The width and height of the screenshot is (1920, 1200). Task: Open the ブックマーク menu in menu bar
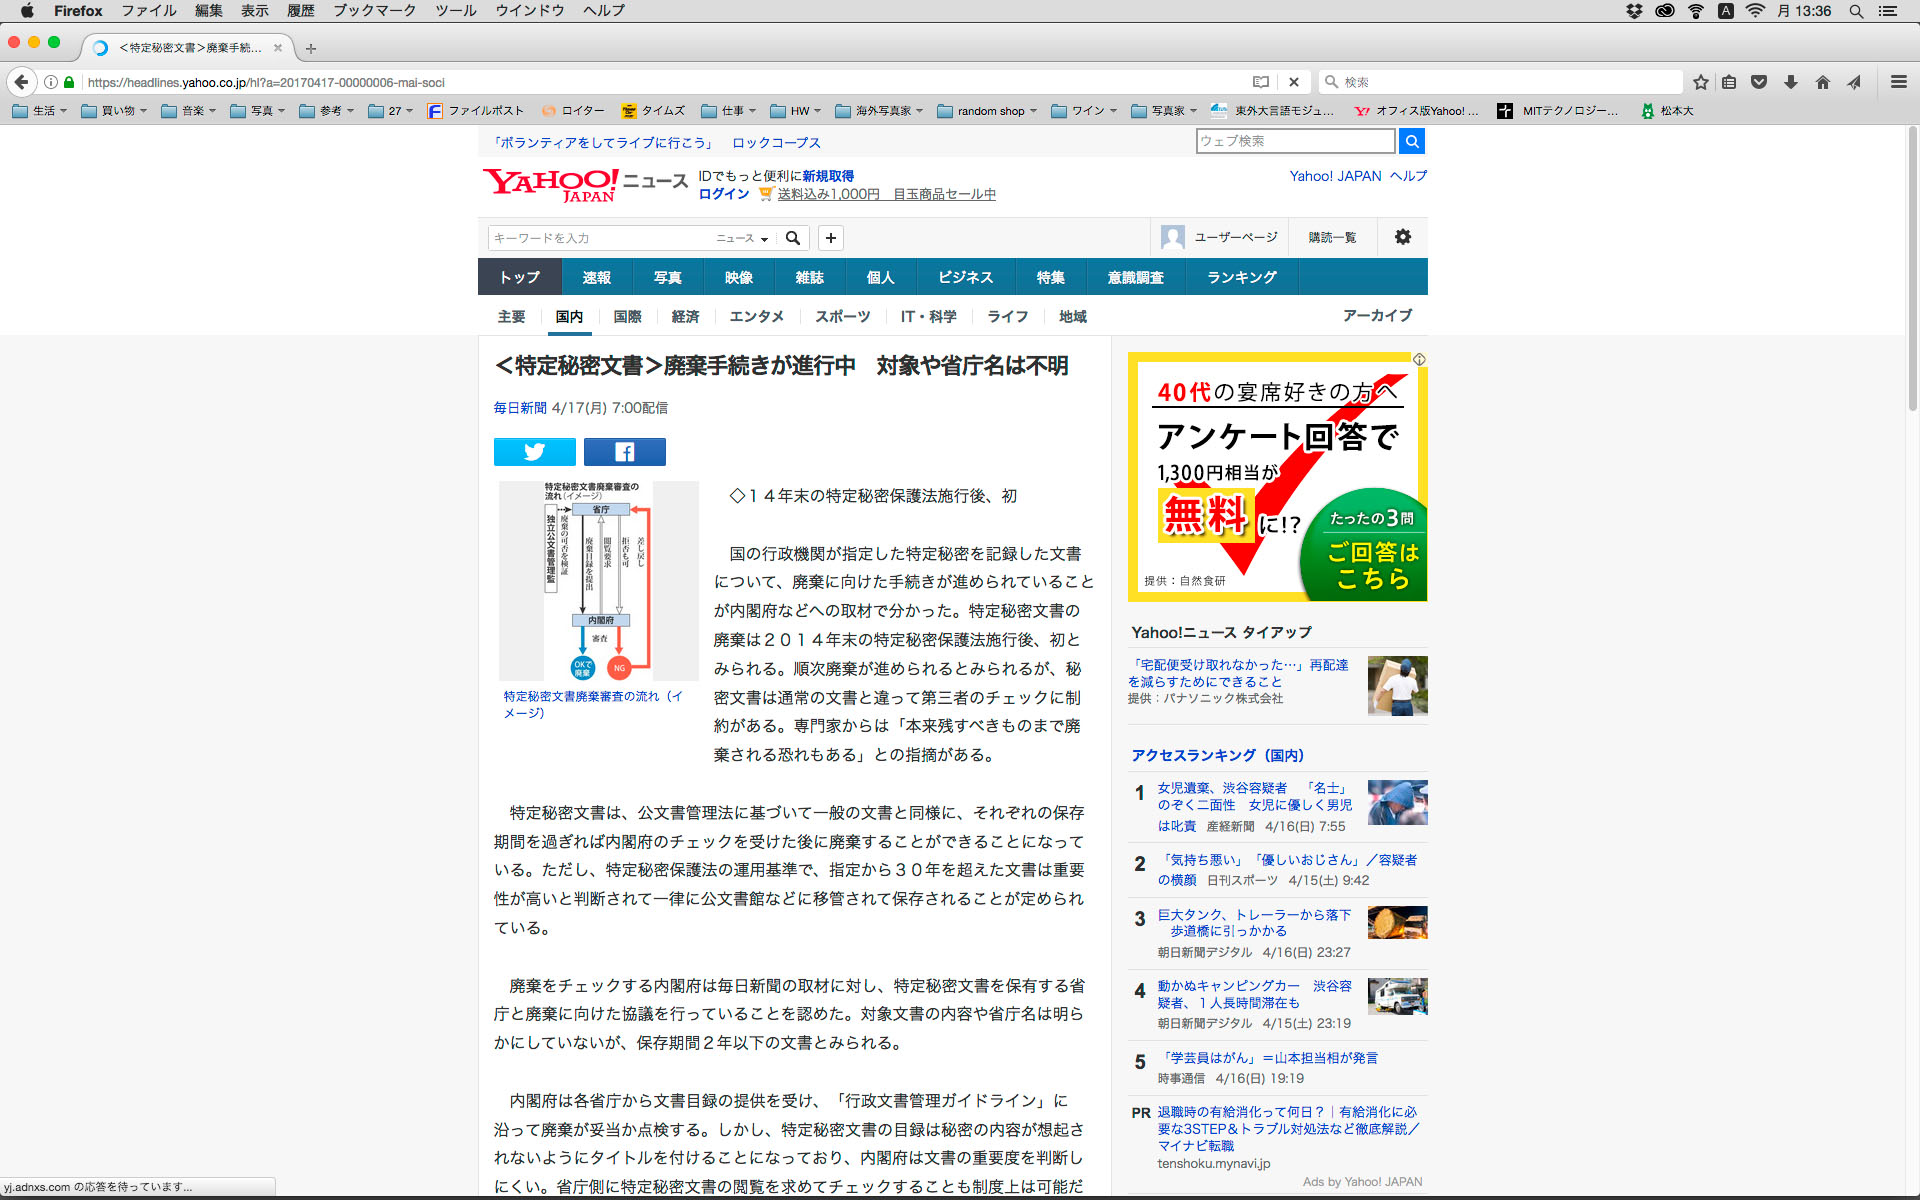pos(374,11)
